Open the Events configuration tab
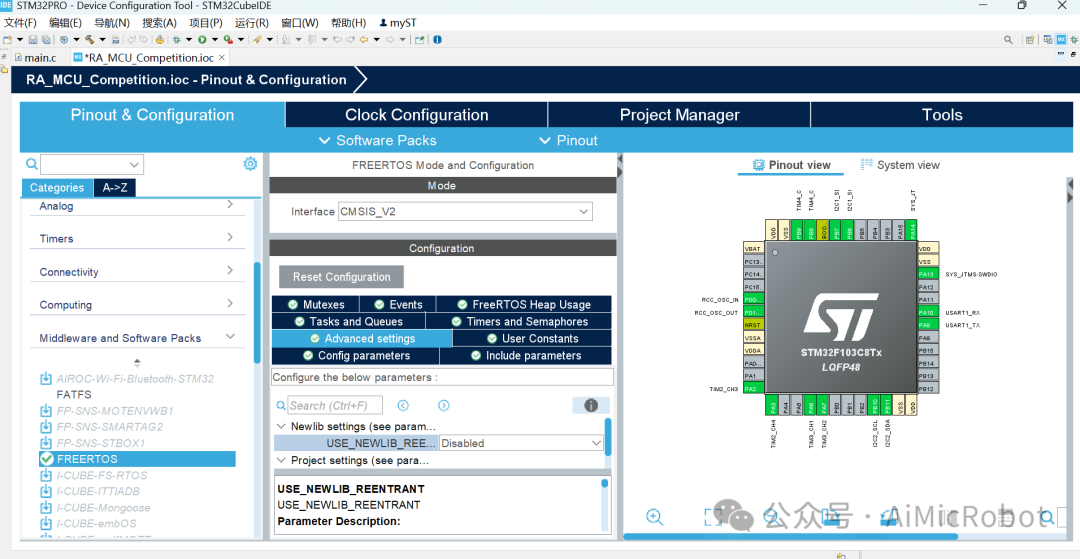This screenshot has height=559, width=1080. [399, 304]
